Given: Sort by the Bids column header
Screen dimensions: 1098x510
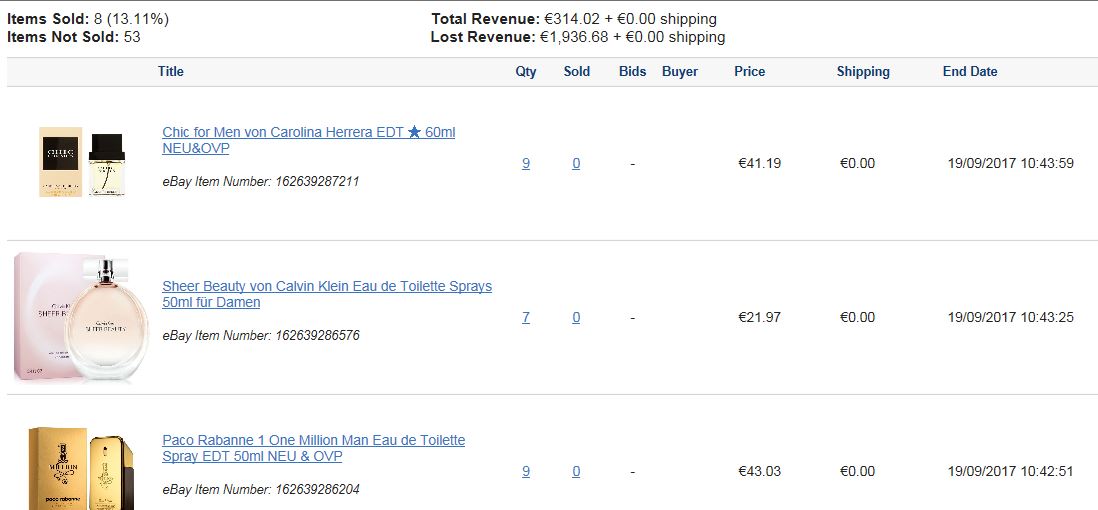Looking at the screenshot, I should (632, 71).
